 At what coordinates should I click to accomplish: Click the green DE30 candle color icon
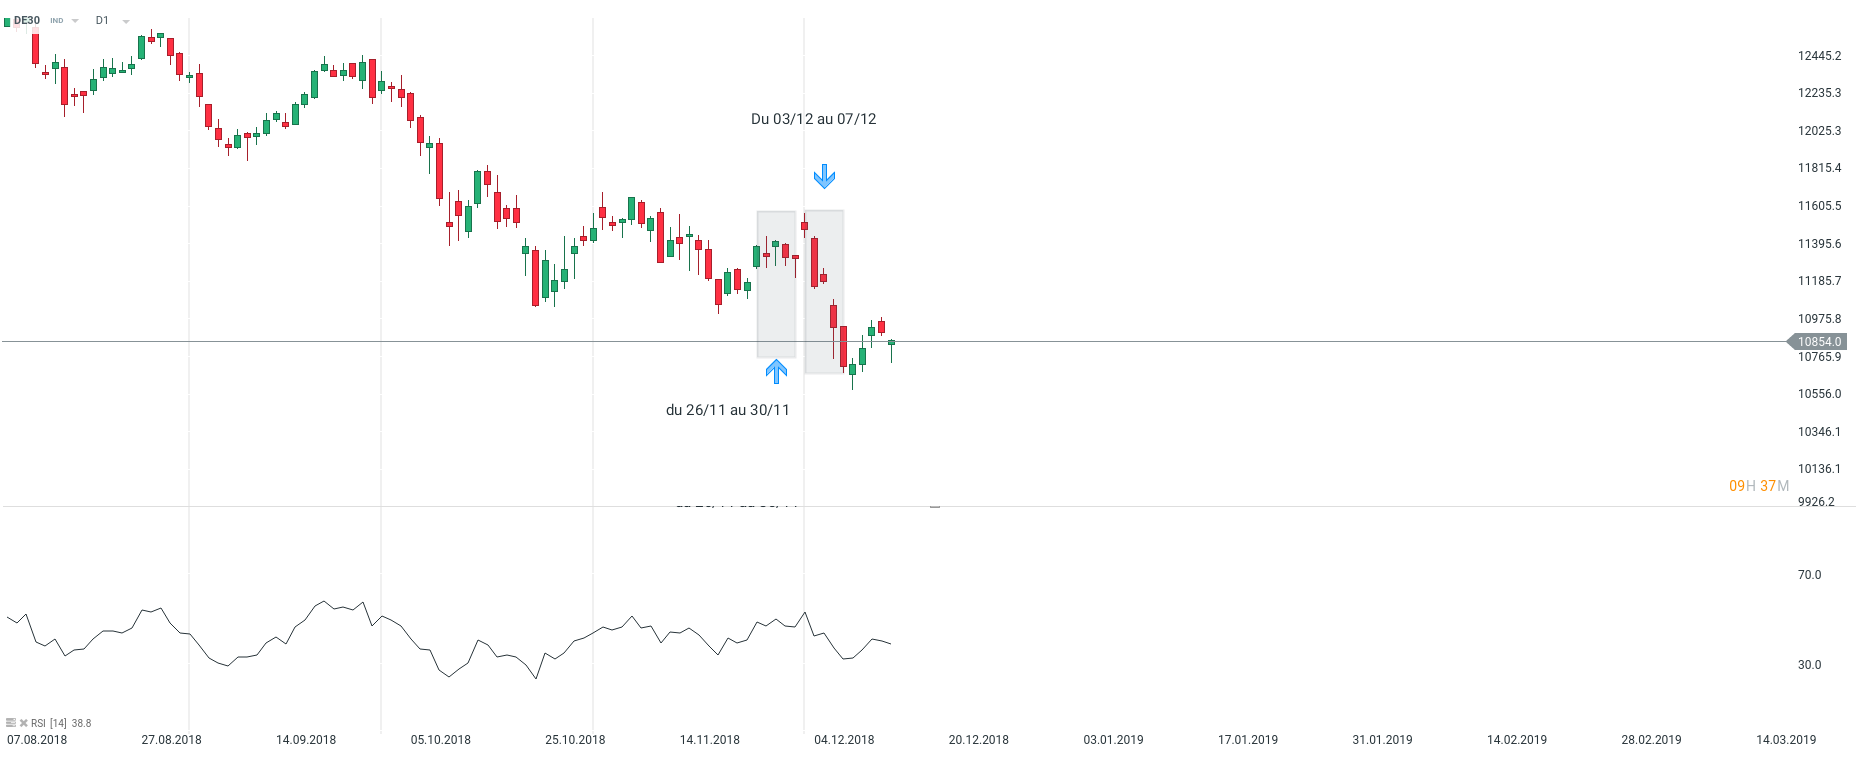point(7,21)
